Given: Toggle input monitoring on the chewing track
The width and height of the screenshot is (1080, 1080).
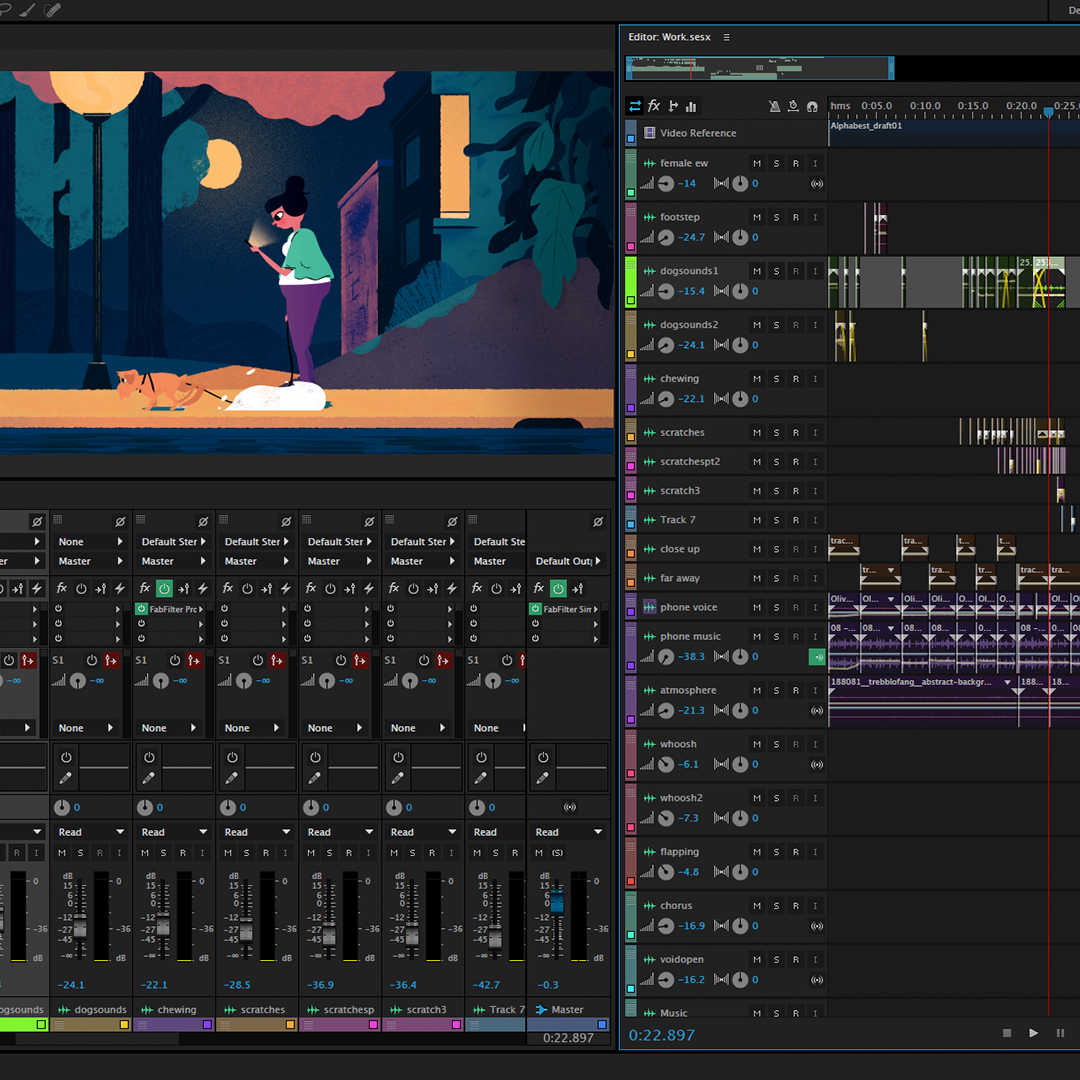Looking at the screenshot, I should coord(815,379).
